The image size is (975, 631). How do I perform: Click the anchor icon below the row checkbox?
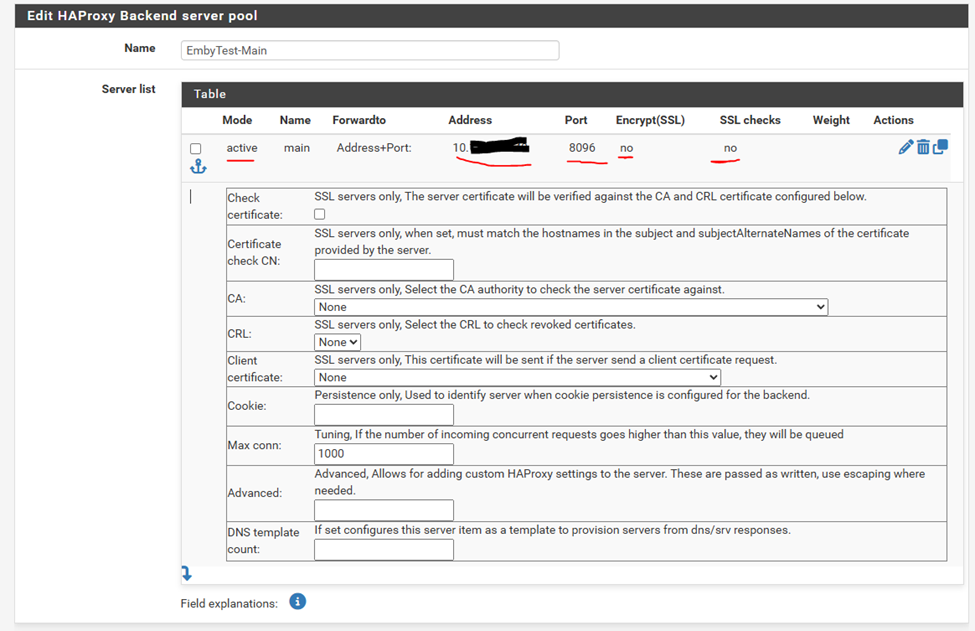pos(198,167)
